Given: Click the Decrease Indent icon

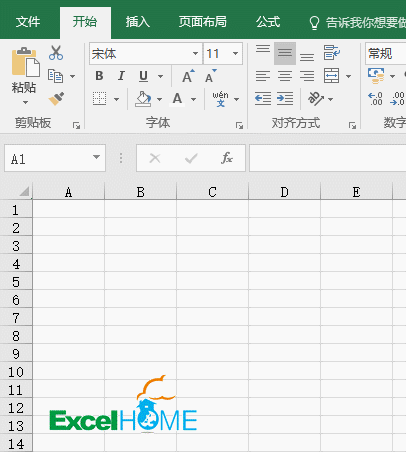Looking at the screenshot, I should click(x=263, y=99).
